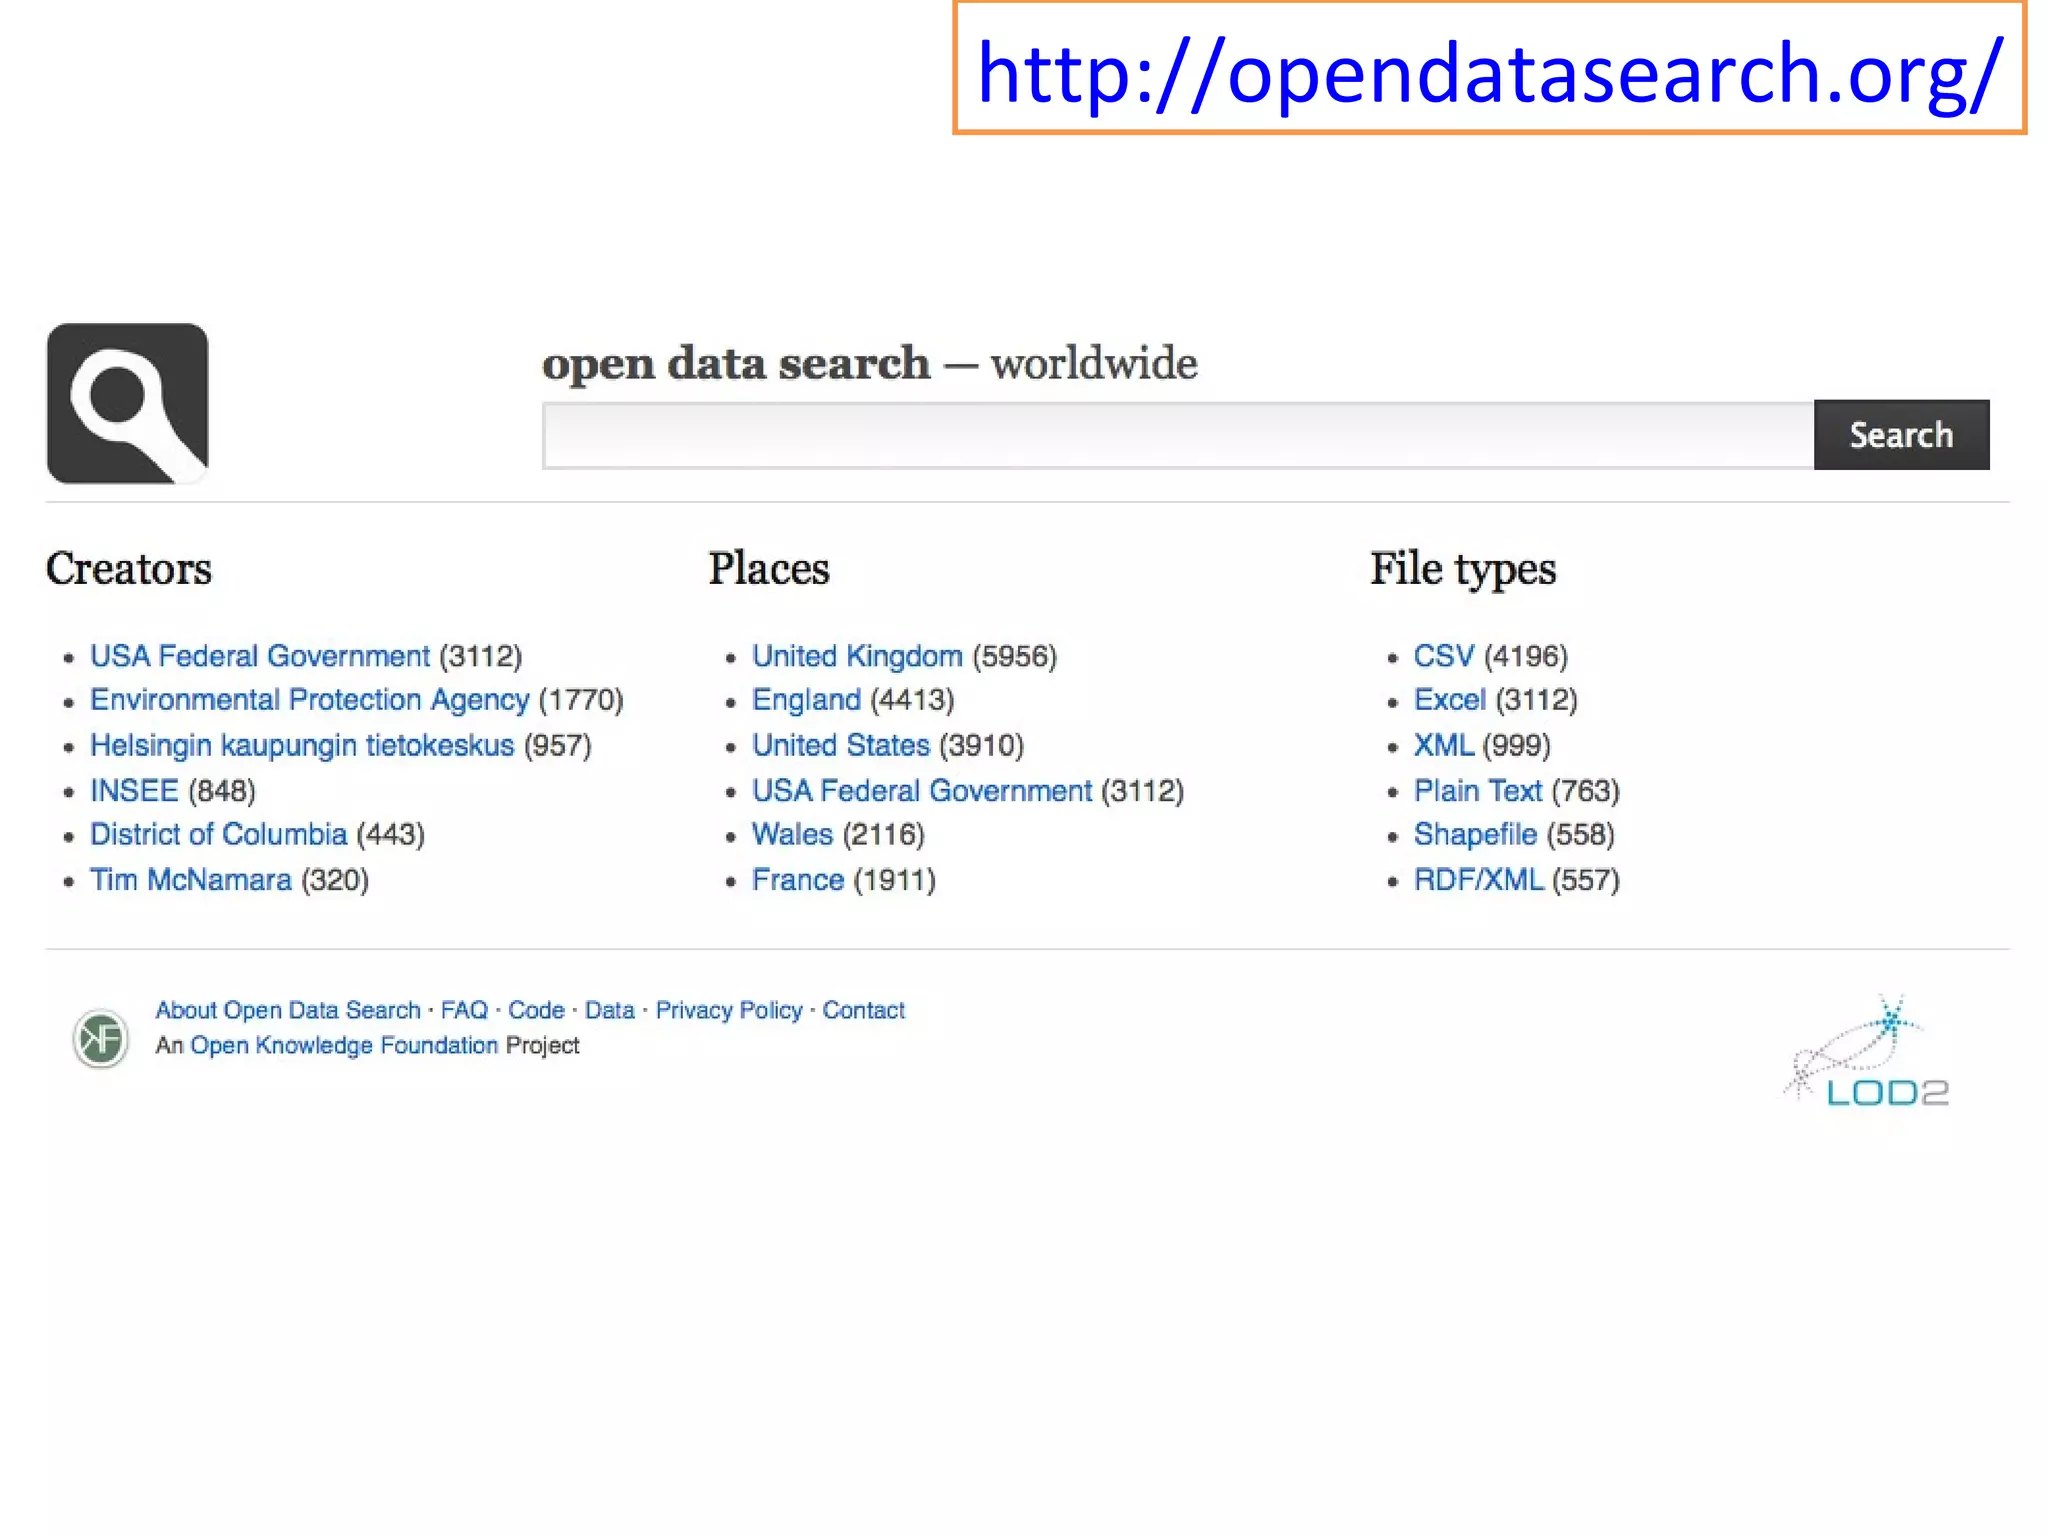Filter file types by CSV

click(x=1444, y=656)
